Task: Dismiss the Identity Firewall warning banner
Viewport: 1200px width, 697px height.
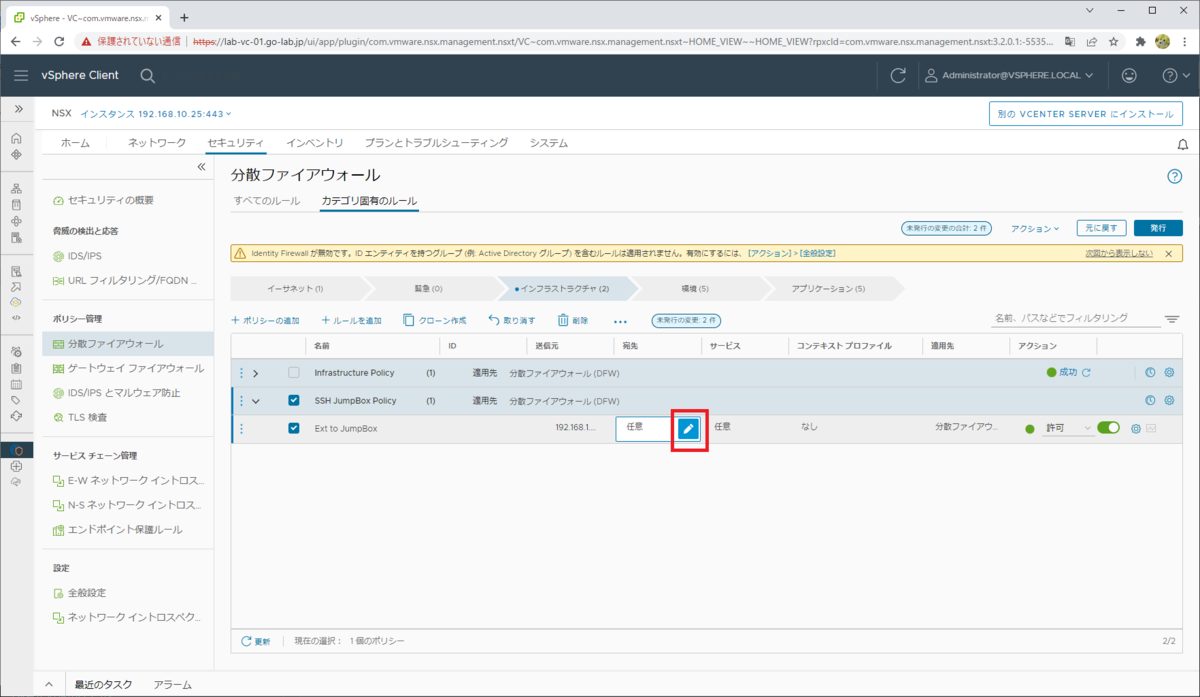Action: (x=1168, y=253)
